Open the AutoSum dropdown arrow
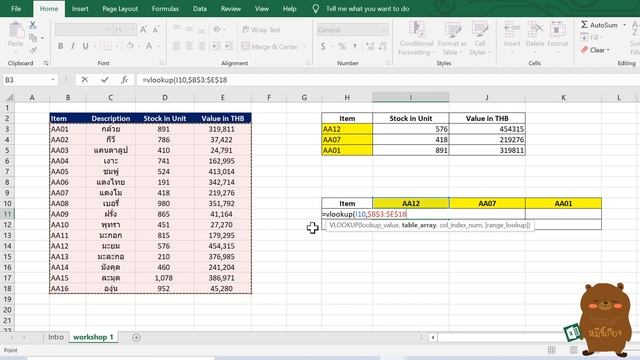The width and height of the screenshot is (640, 360). (624, 25)
